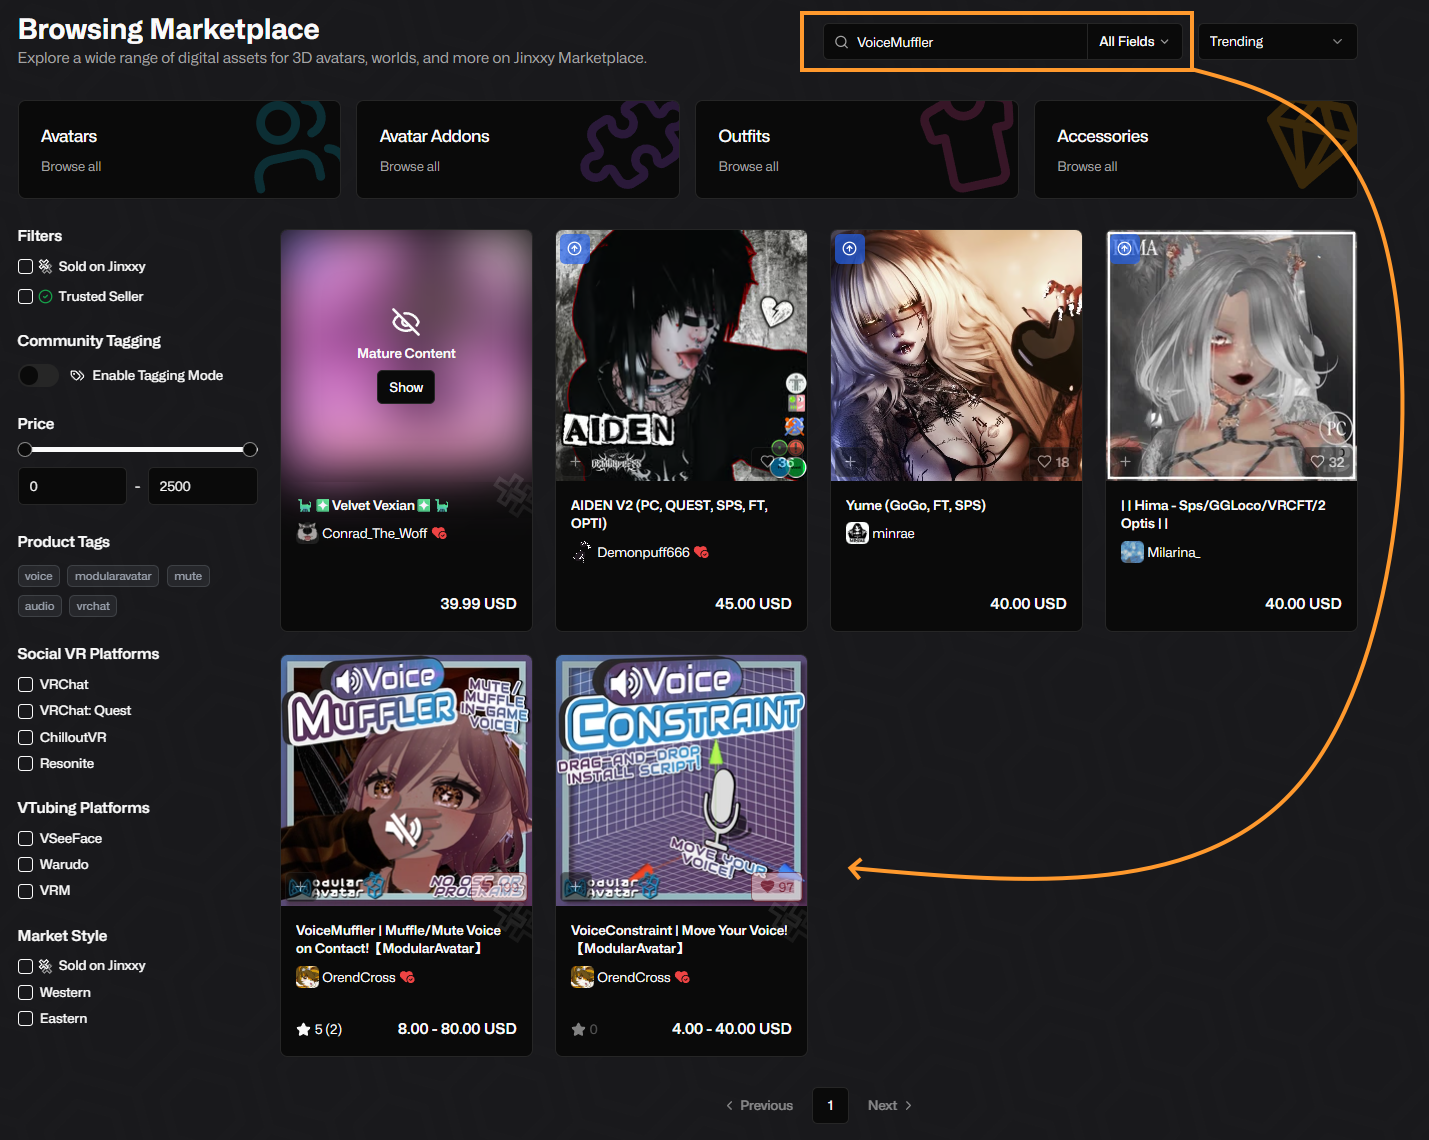Click the plus icon on VoiceConstraint thumbnail
Viewport: 1429px width, 1140px height.
[575, 887]
